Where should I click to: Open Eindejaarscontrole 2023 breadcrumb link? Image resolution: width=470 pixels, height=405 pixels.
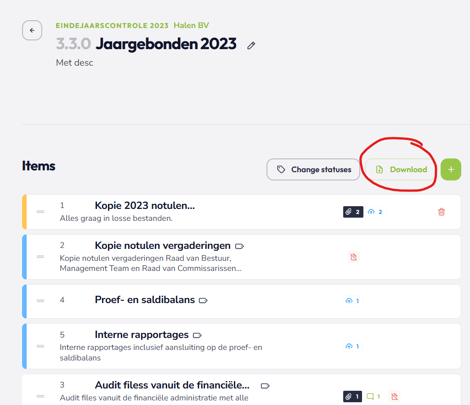point(112,26)
